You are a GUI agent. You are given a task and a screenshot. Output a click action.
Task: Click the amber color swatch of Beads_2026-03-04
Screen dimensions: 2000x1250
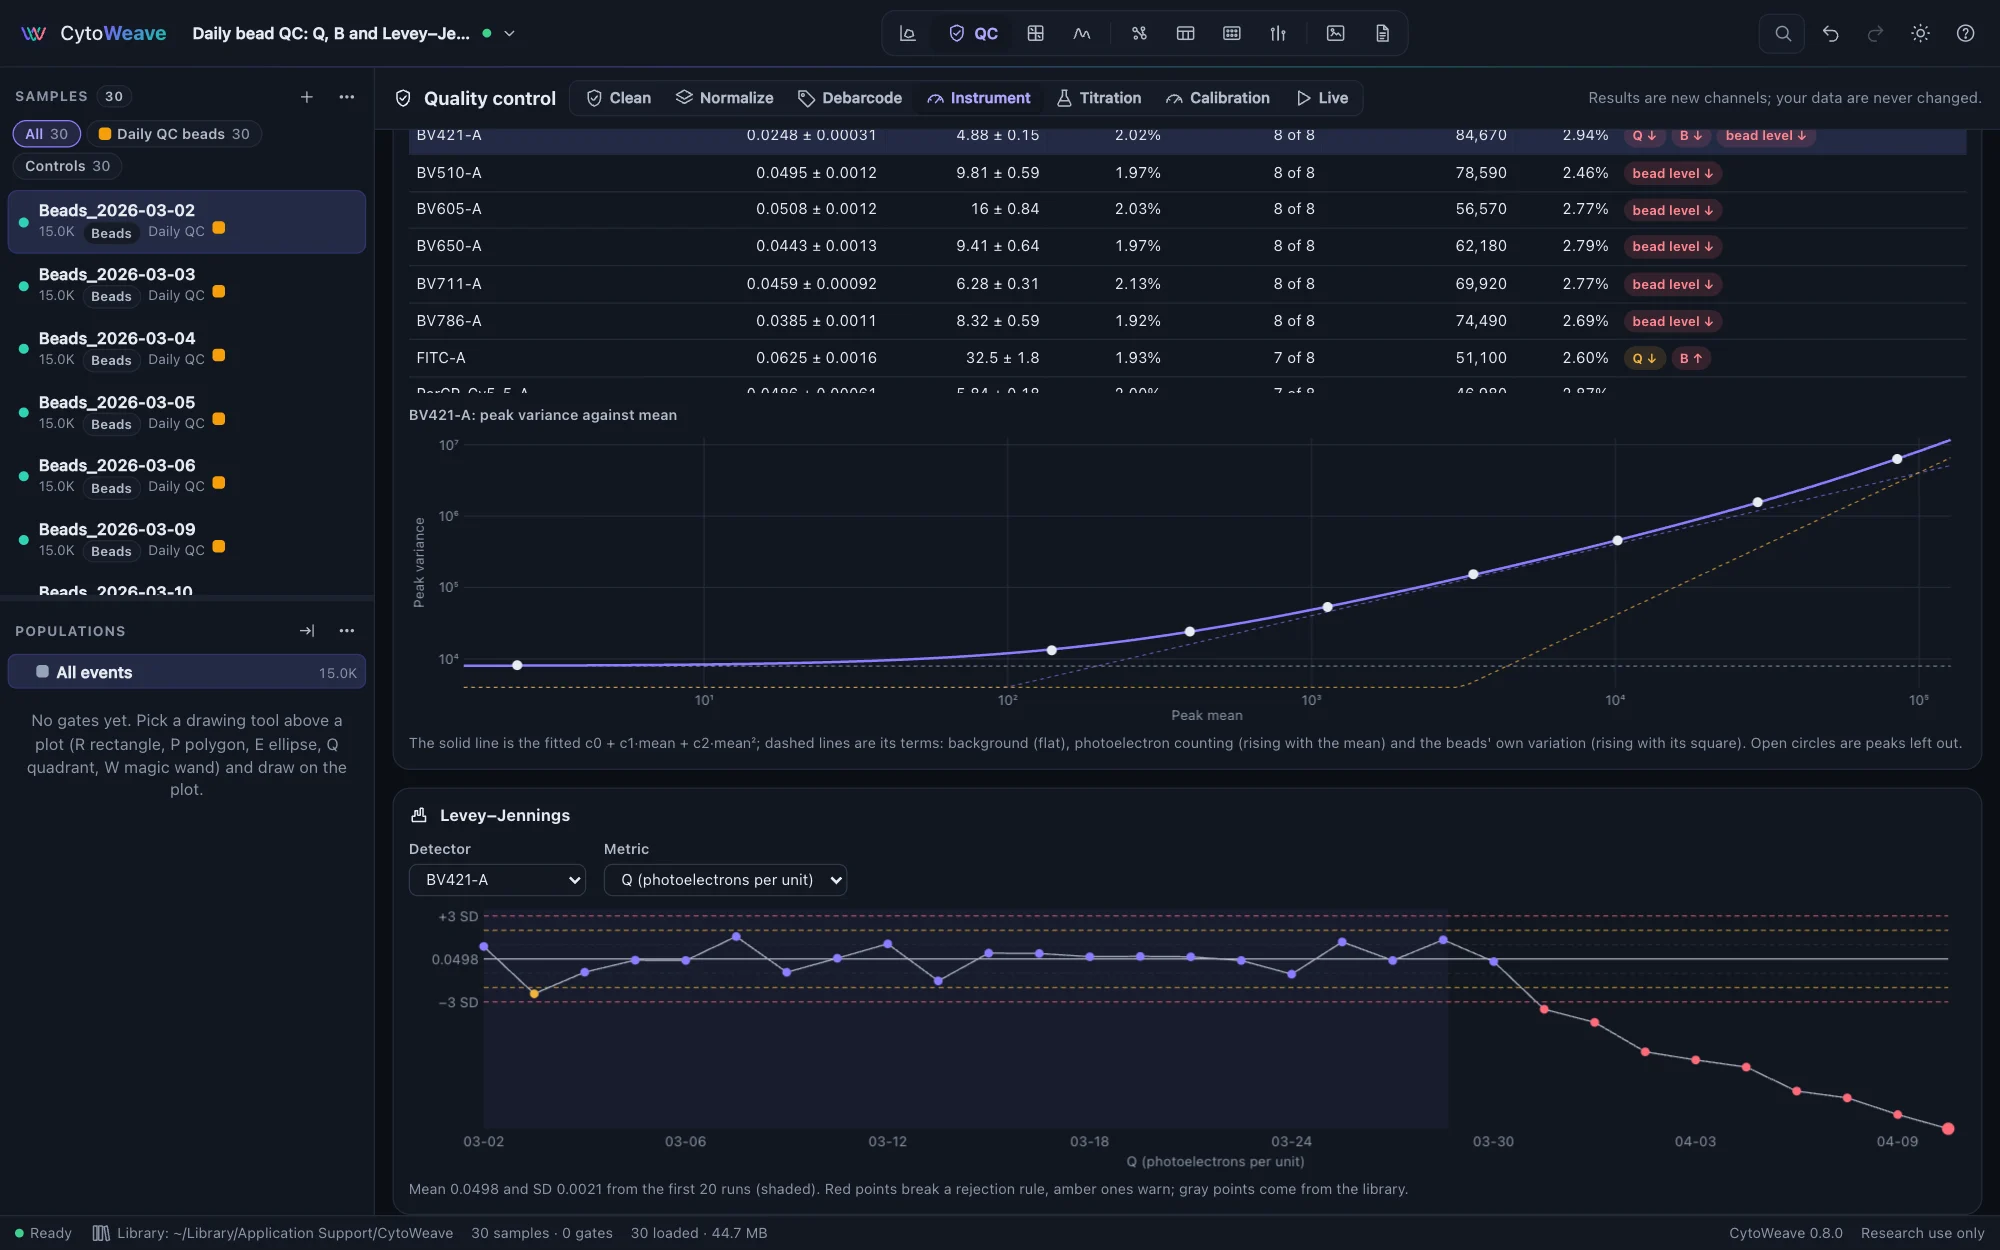pos(219,355)
